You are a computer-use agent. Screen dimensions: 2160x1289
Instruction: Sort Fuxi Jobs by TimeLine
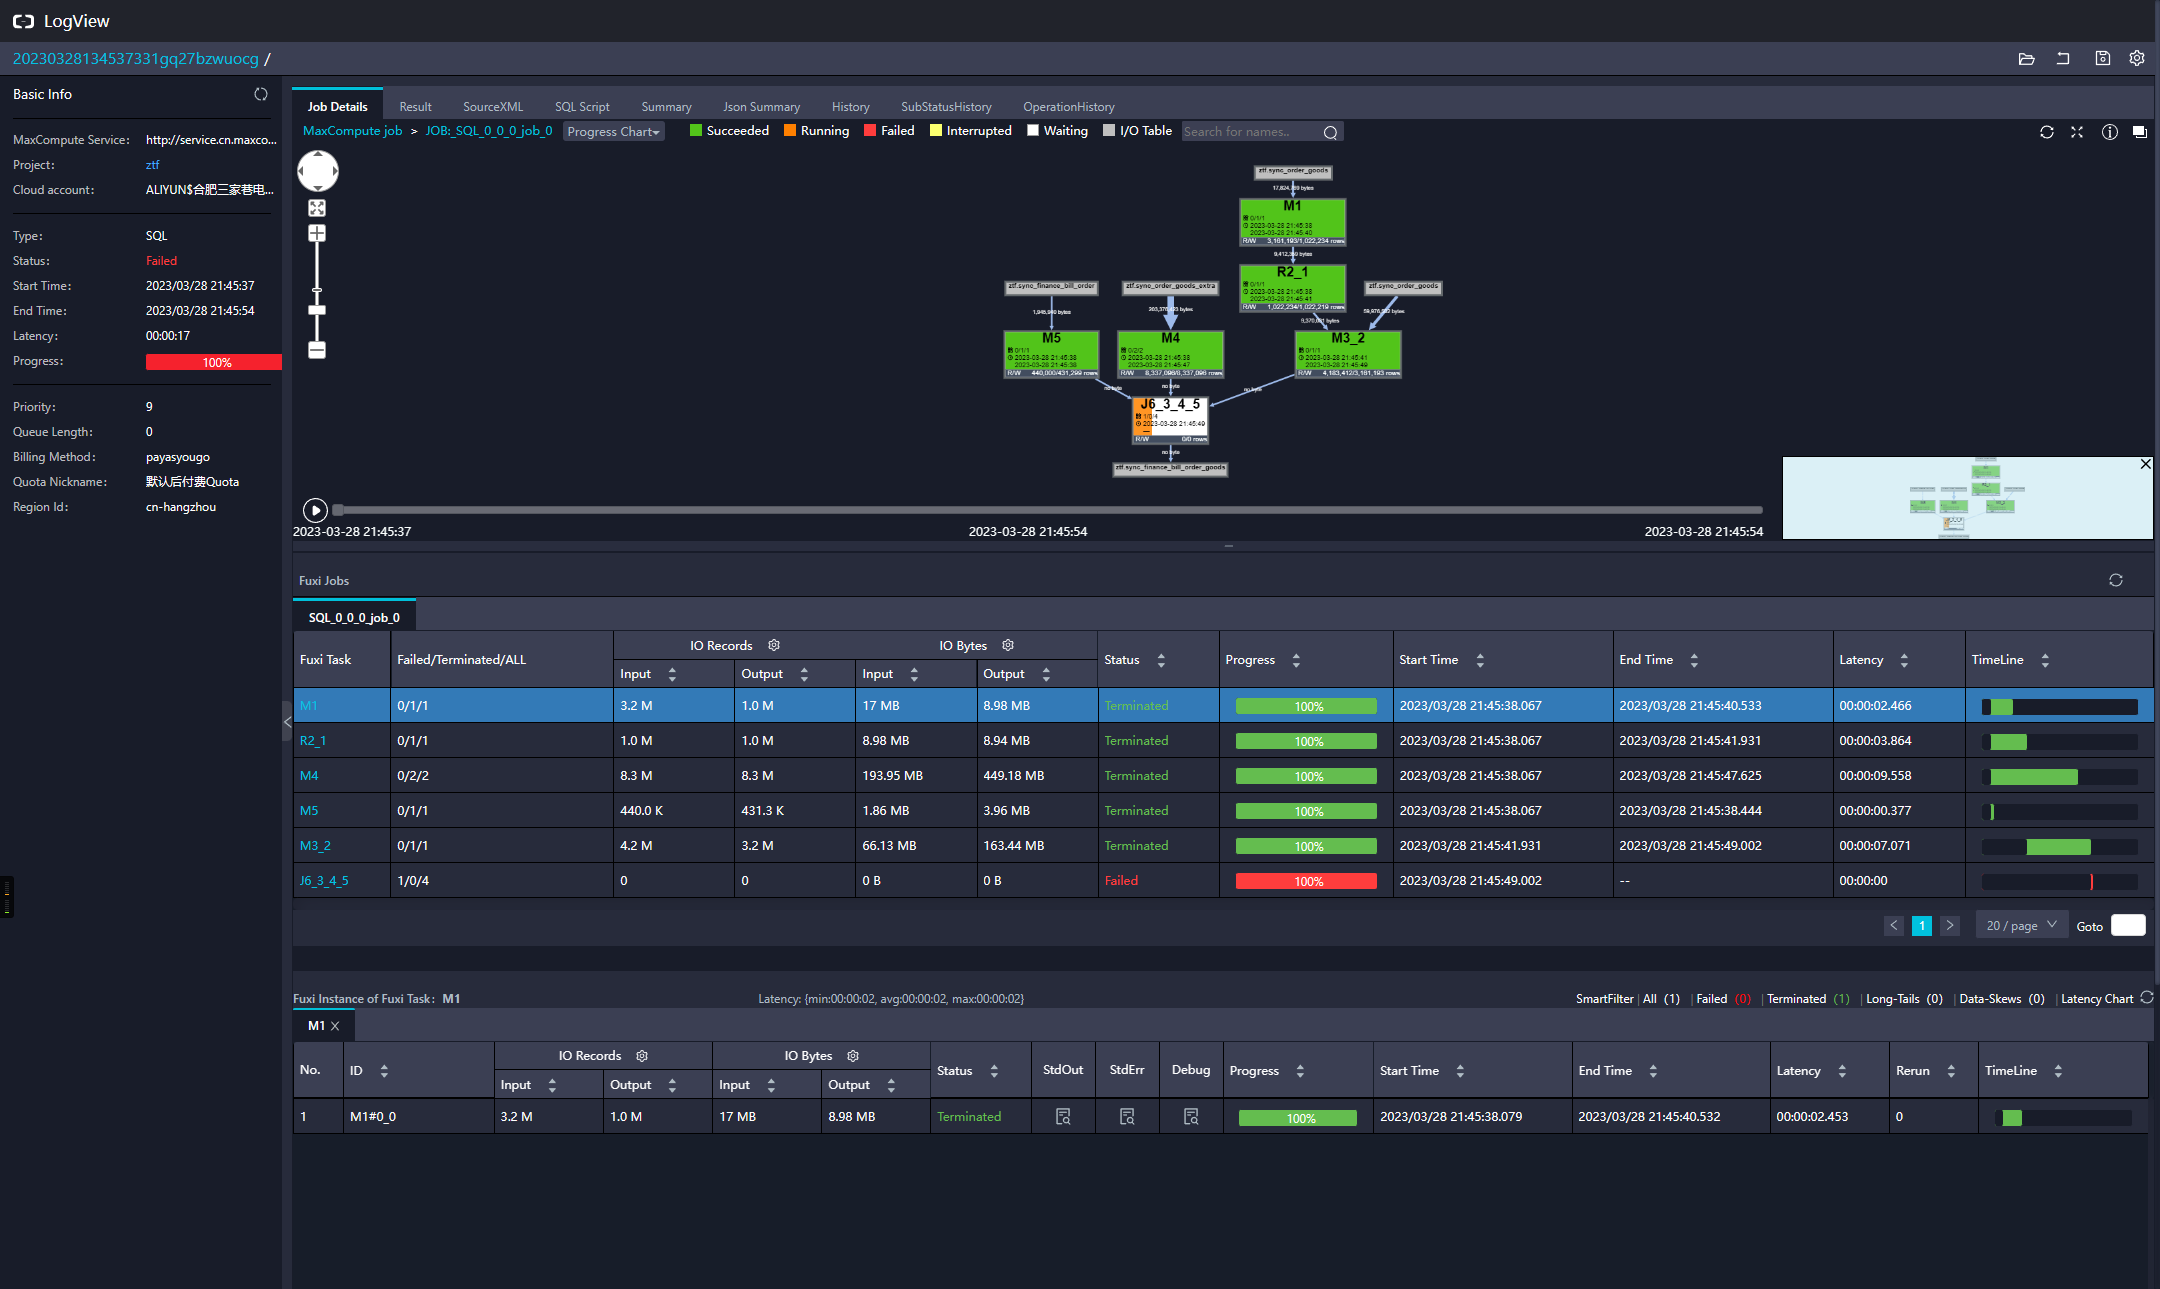2045,660
